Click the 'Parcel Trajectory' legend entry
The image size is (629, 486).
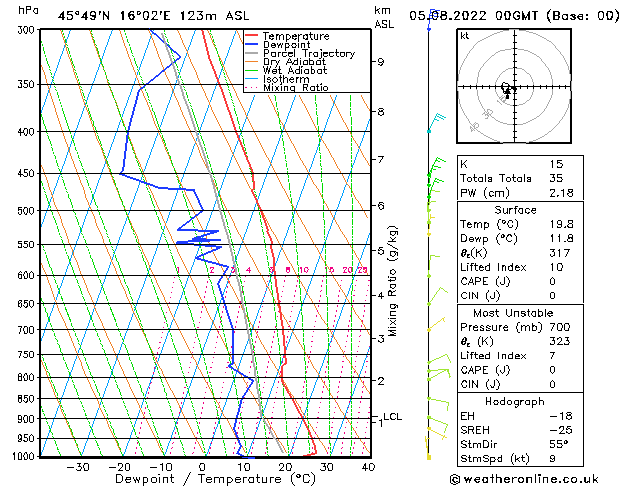(x=309, y=53)
